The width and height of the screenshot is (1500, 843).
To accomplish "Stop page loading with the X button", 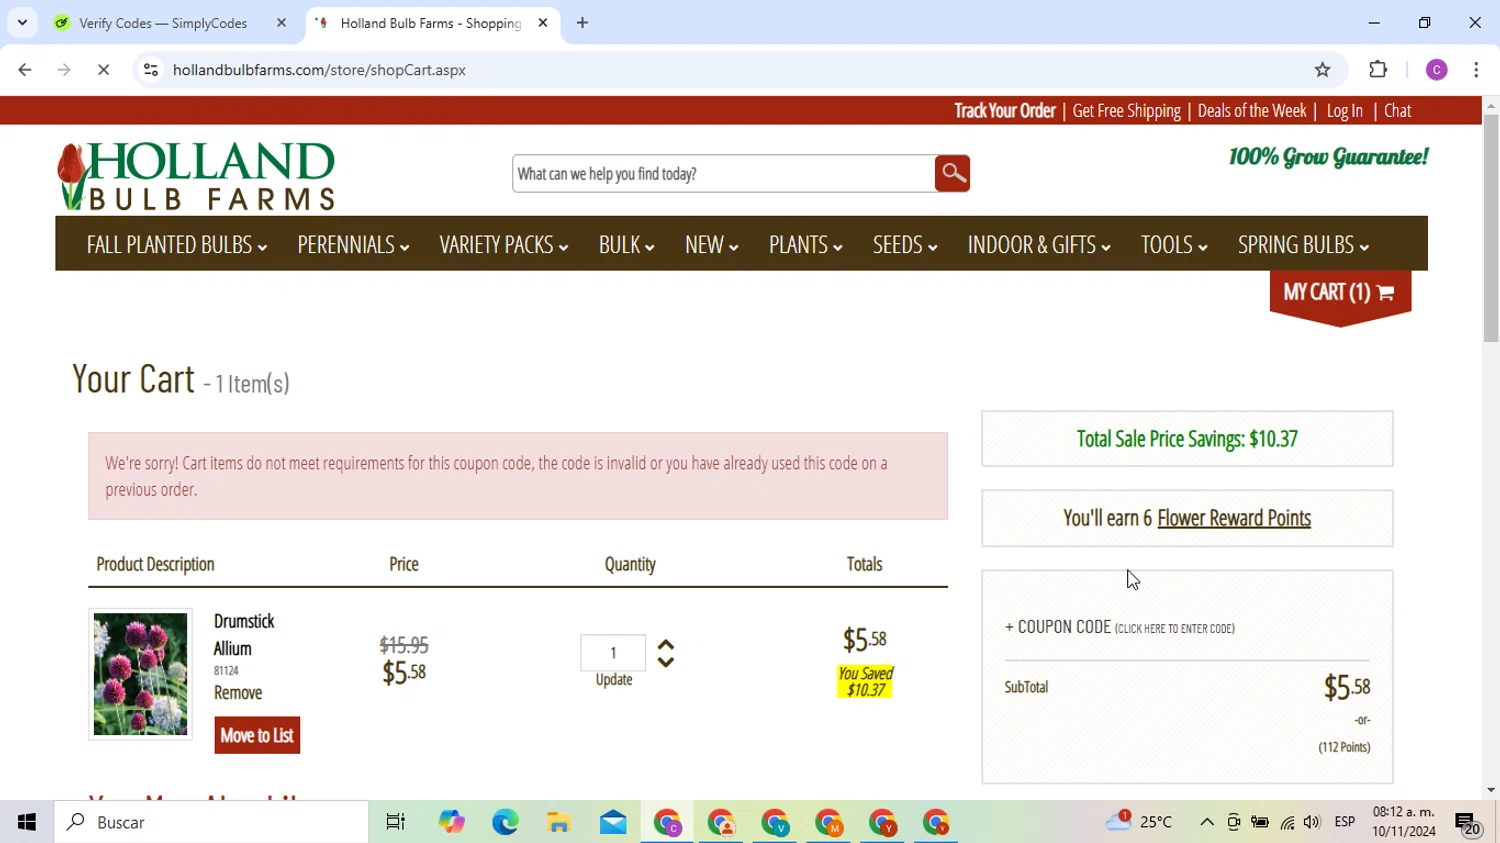I will [103, 70].
